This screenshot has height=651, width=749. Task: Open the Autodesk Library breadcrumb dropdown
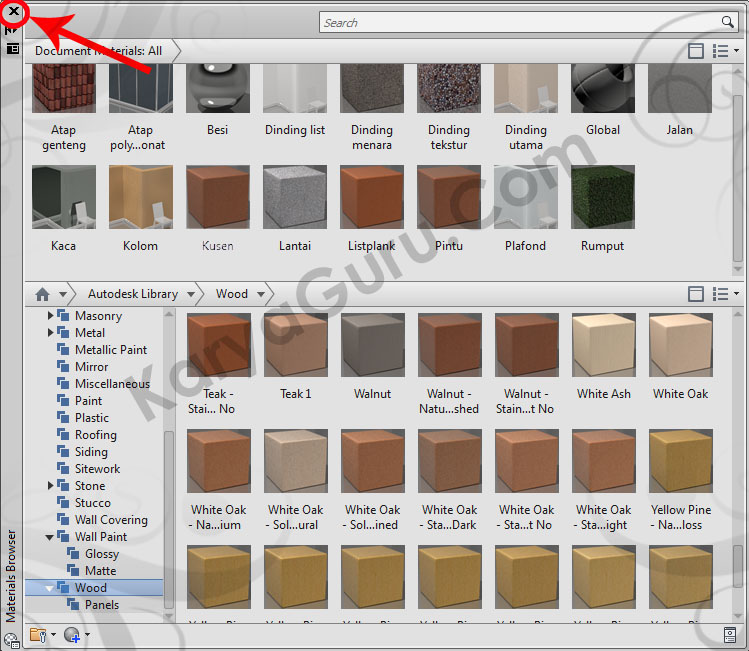(x=192, y=294)
